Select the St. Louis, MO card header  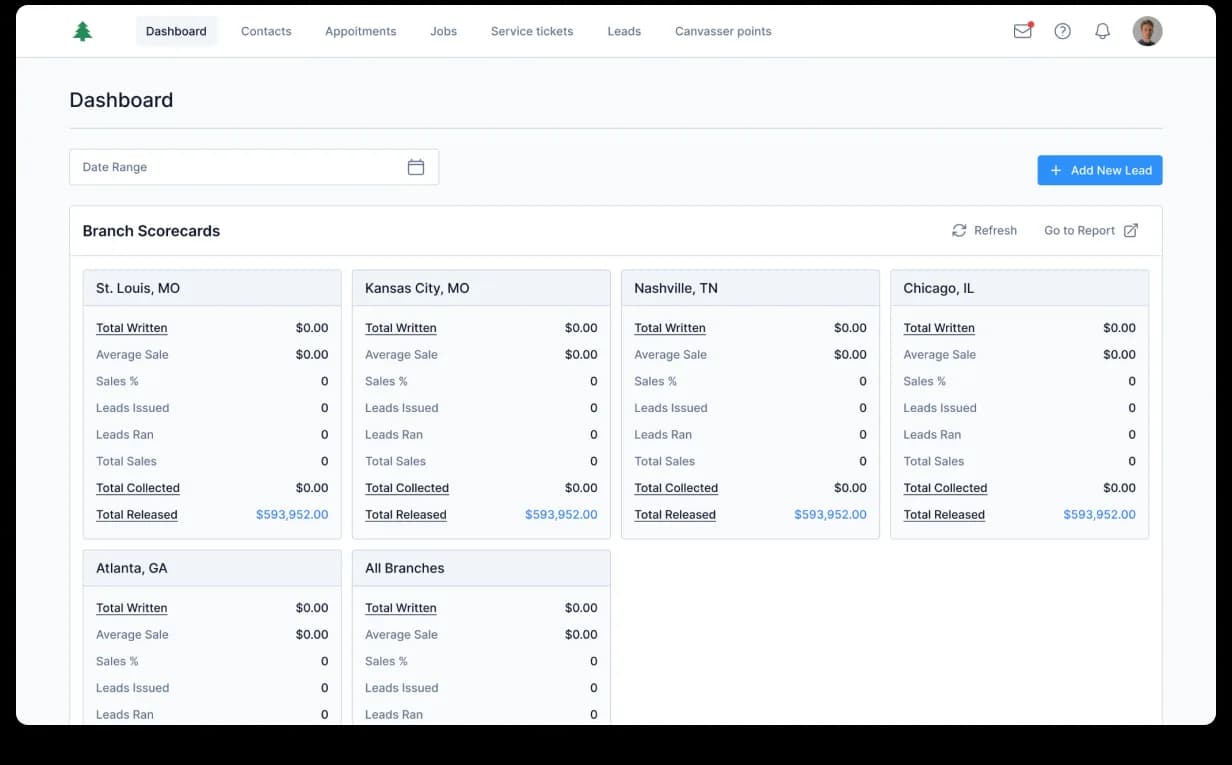click(x=212, y=288)
